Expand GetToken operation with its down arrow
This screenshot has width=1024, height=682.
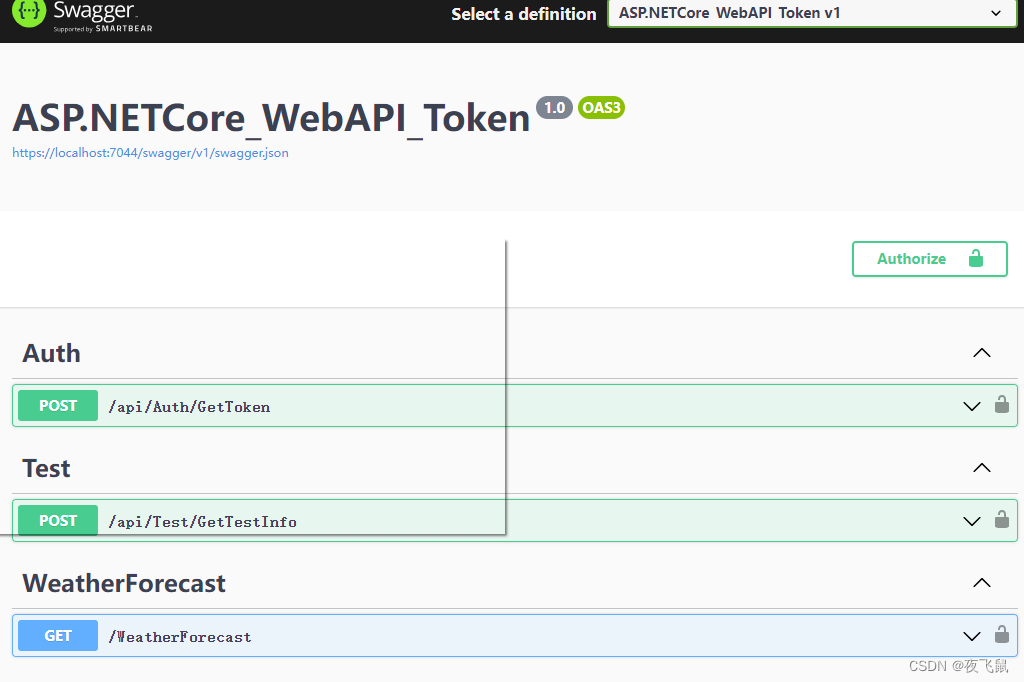[x=971, y=406]
